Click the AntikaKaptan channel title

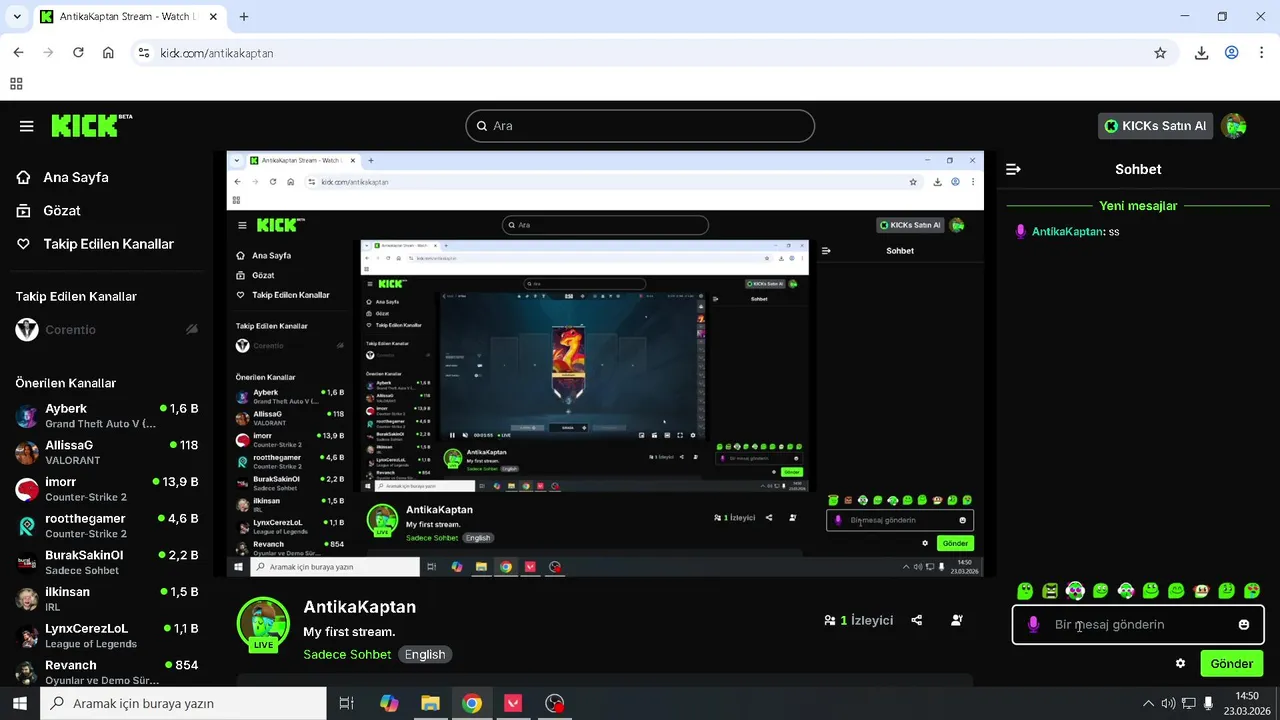pos(360,607)
